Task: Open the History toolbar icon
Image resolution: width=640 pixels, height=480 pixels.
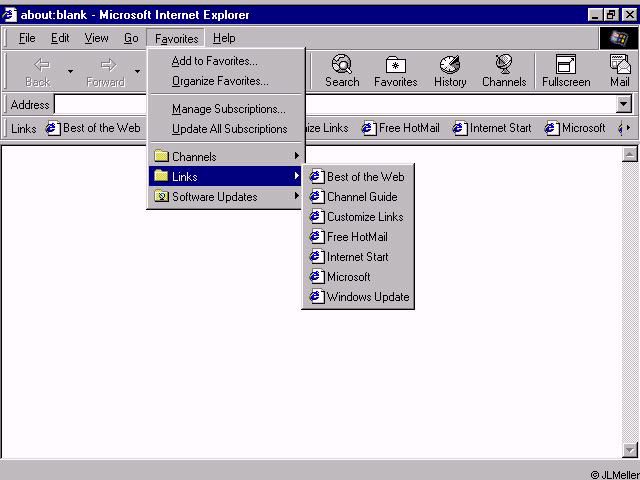Action: pos(450,64)
